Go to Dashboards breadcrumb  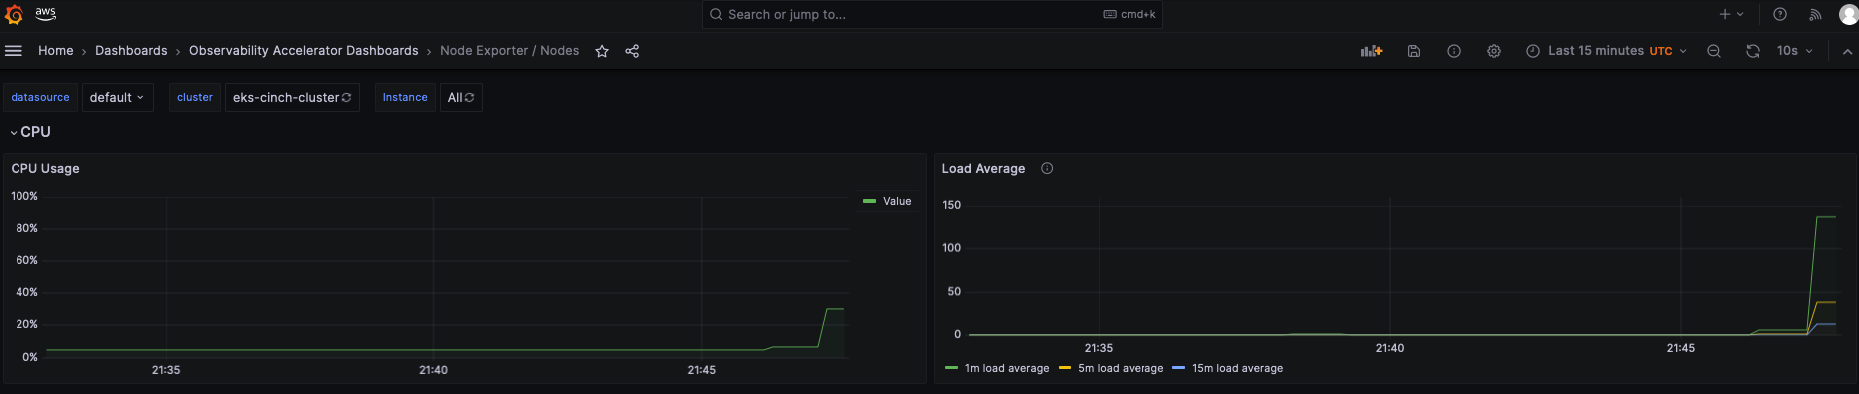click(x=131, y=51)
